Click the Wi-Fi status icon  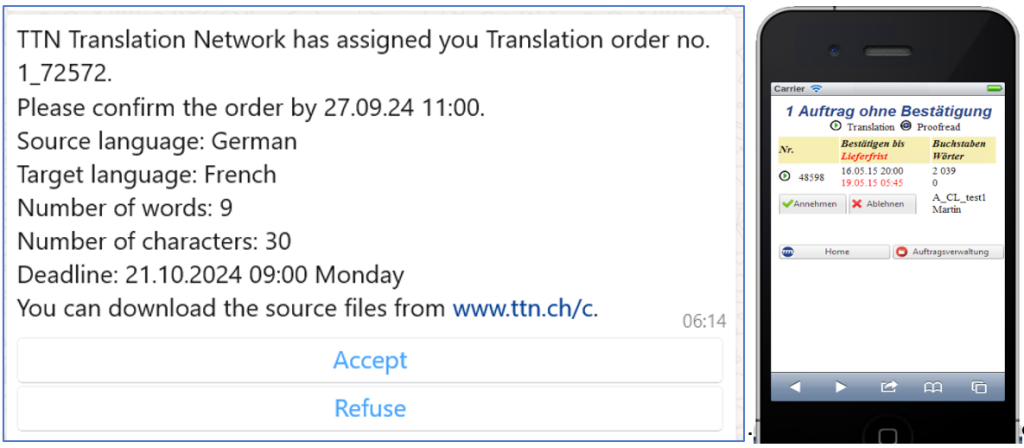pyautogui.click(x=816, y=89)
